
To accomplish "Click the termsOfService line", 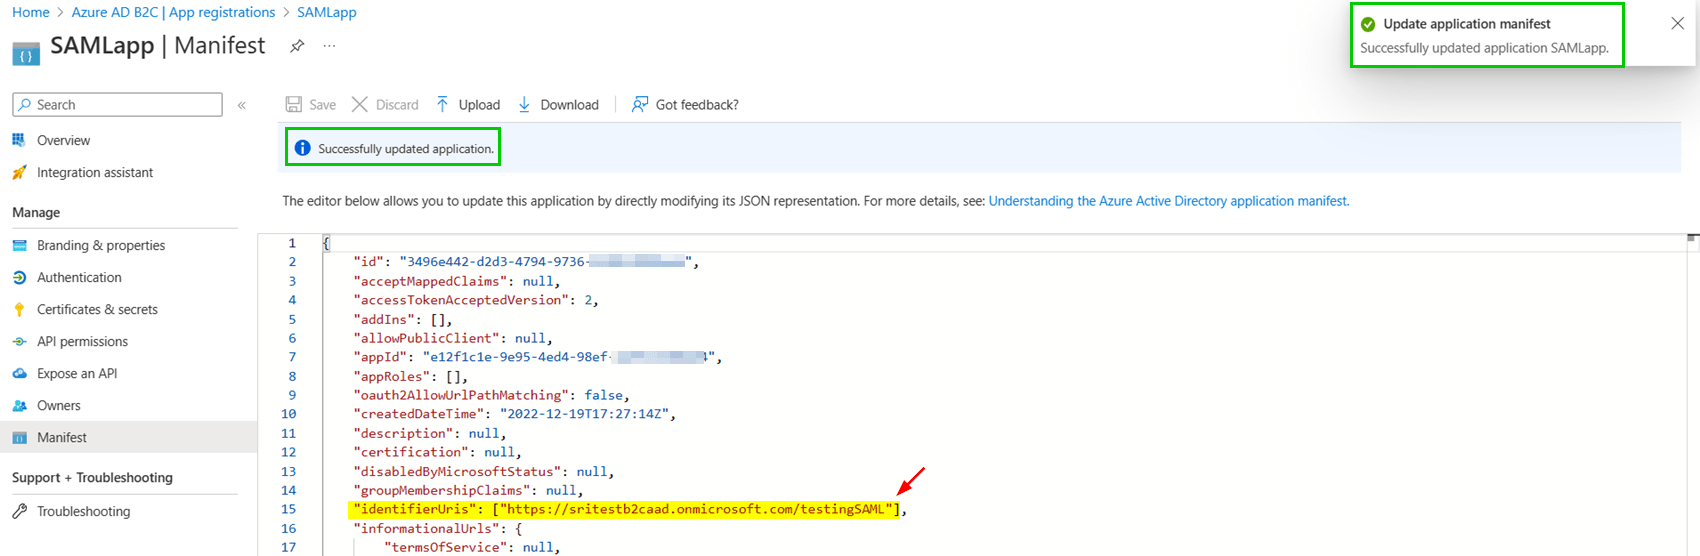I will click(x=473, y=547).
